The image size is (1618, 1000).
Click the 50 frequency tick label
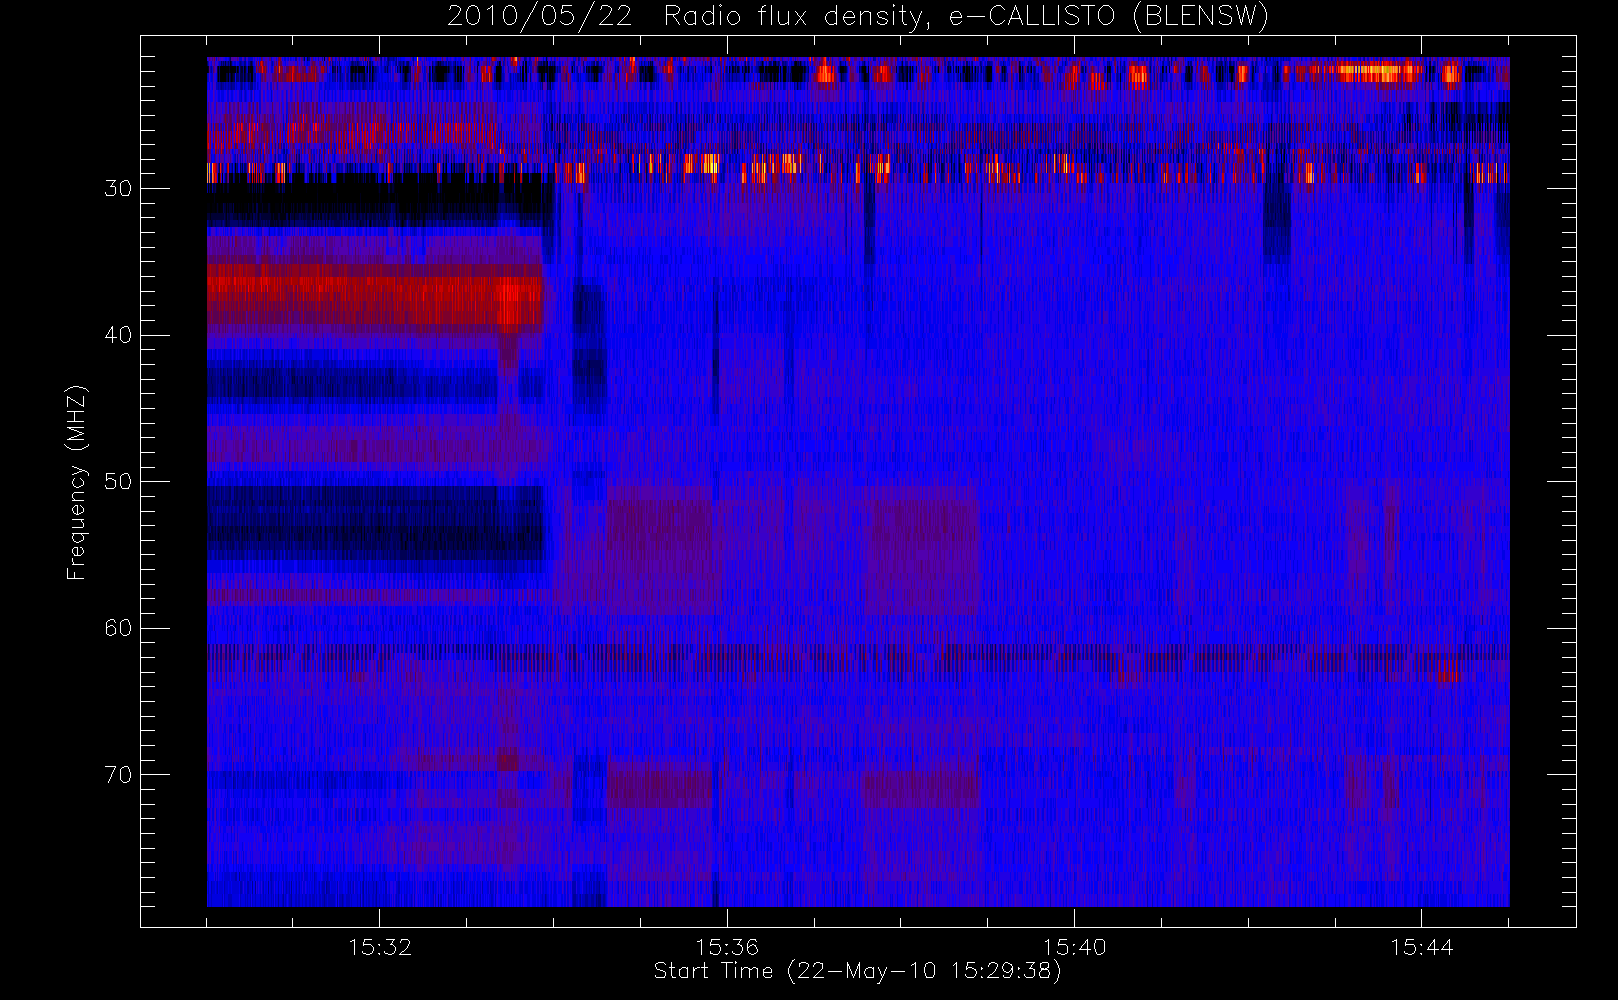(118, 481)
